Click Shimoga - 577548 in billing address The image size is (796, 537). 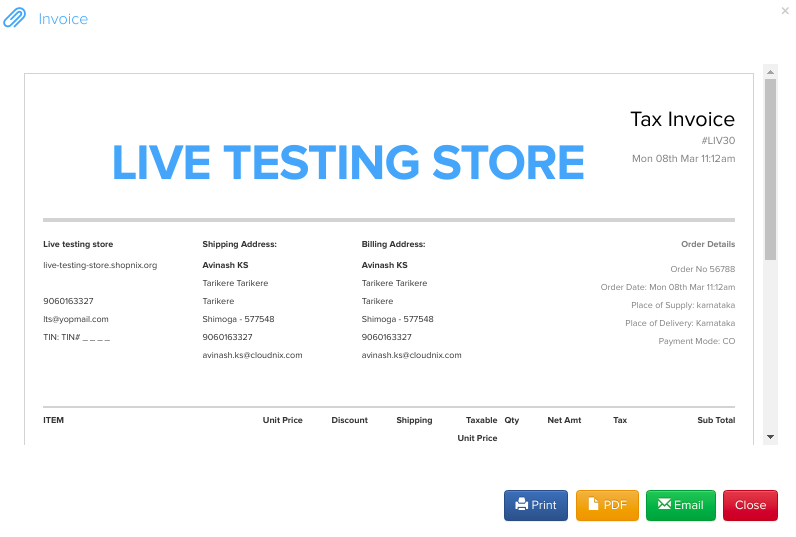397,319
